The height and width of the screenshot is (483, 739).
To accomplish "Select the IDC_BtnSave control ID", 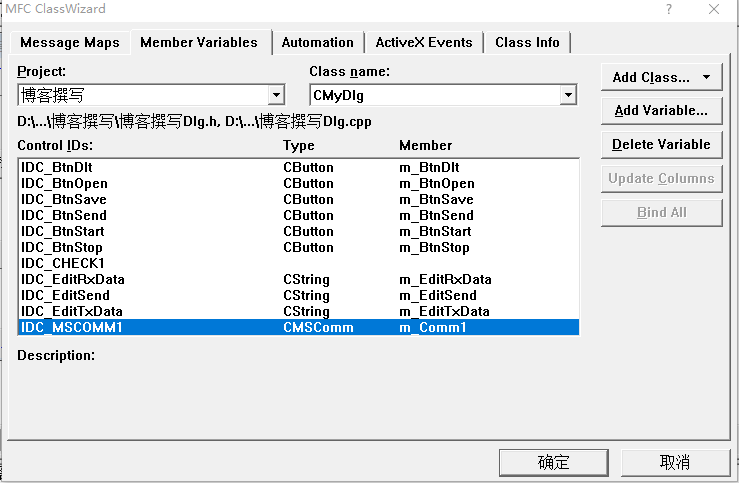I will pyautogui.click(x=64, y=199).
